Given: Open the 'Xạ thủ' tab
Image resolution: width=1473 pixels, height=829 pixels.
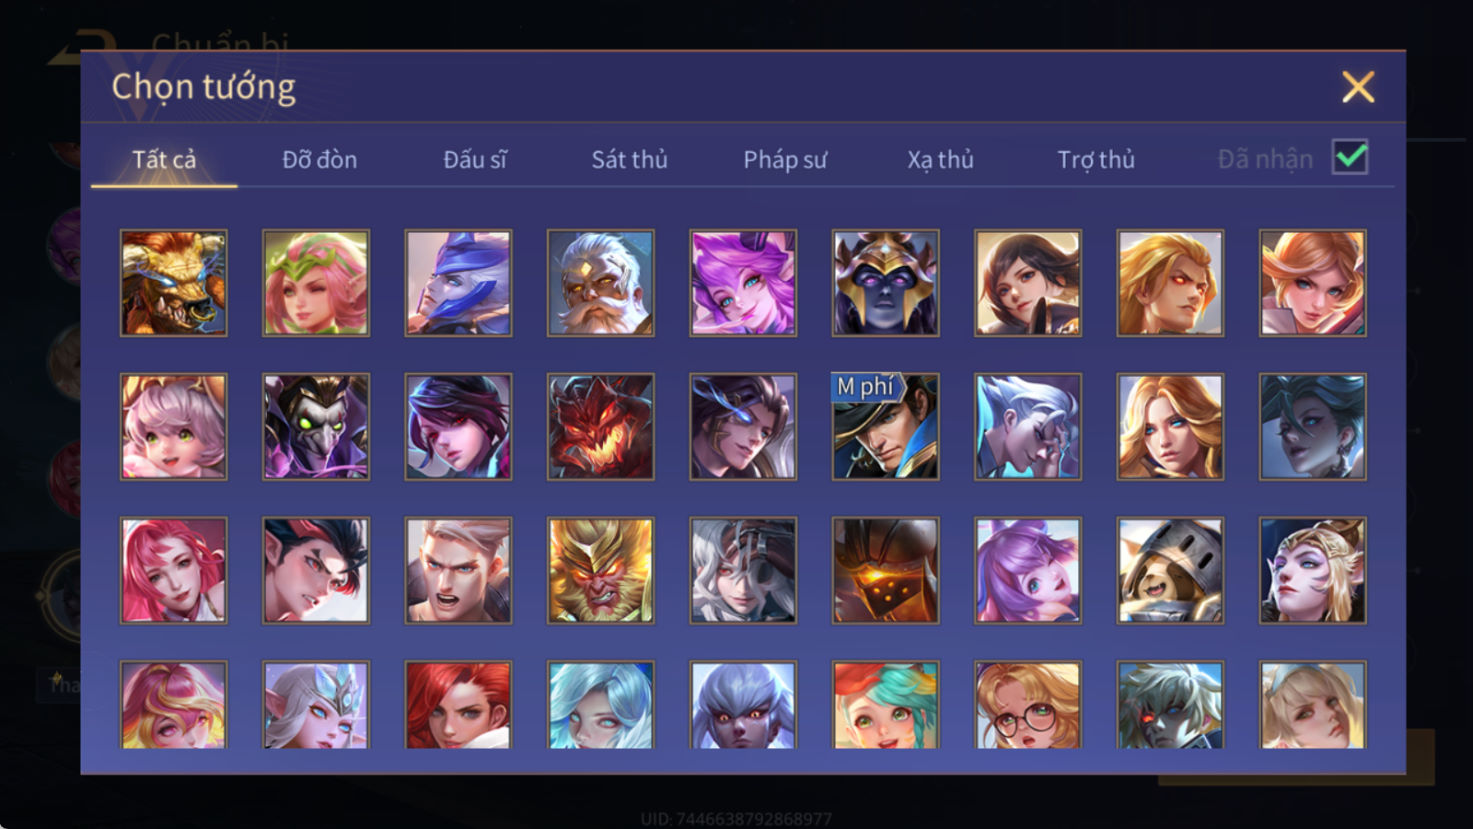Looking at the screenshot, I should 940,159.
